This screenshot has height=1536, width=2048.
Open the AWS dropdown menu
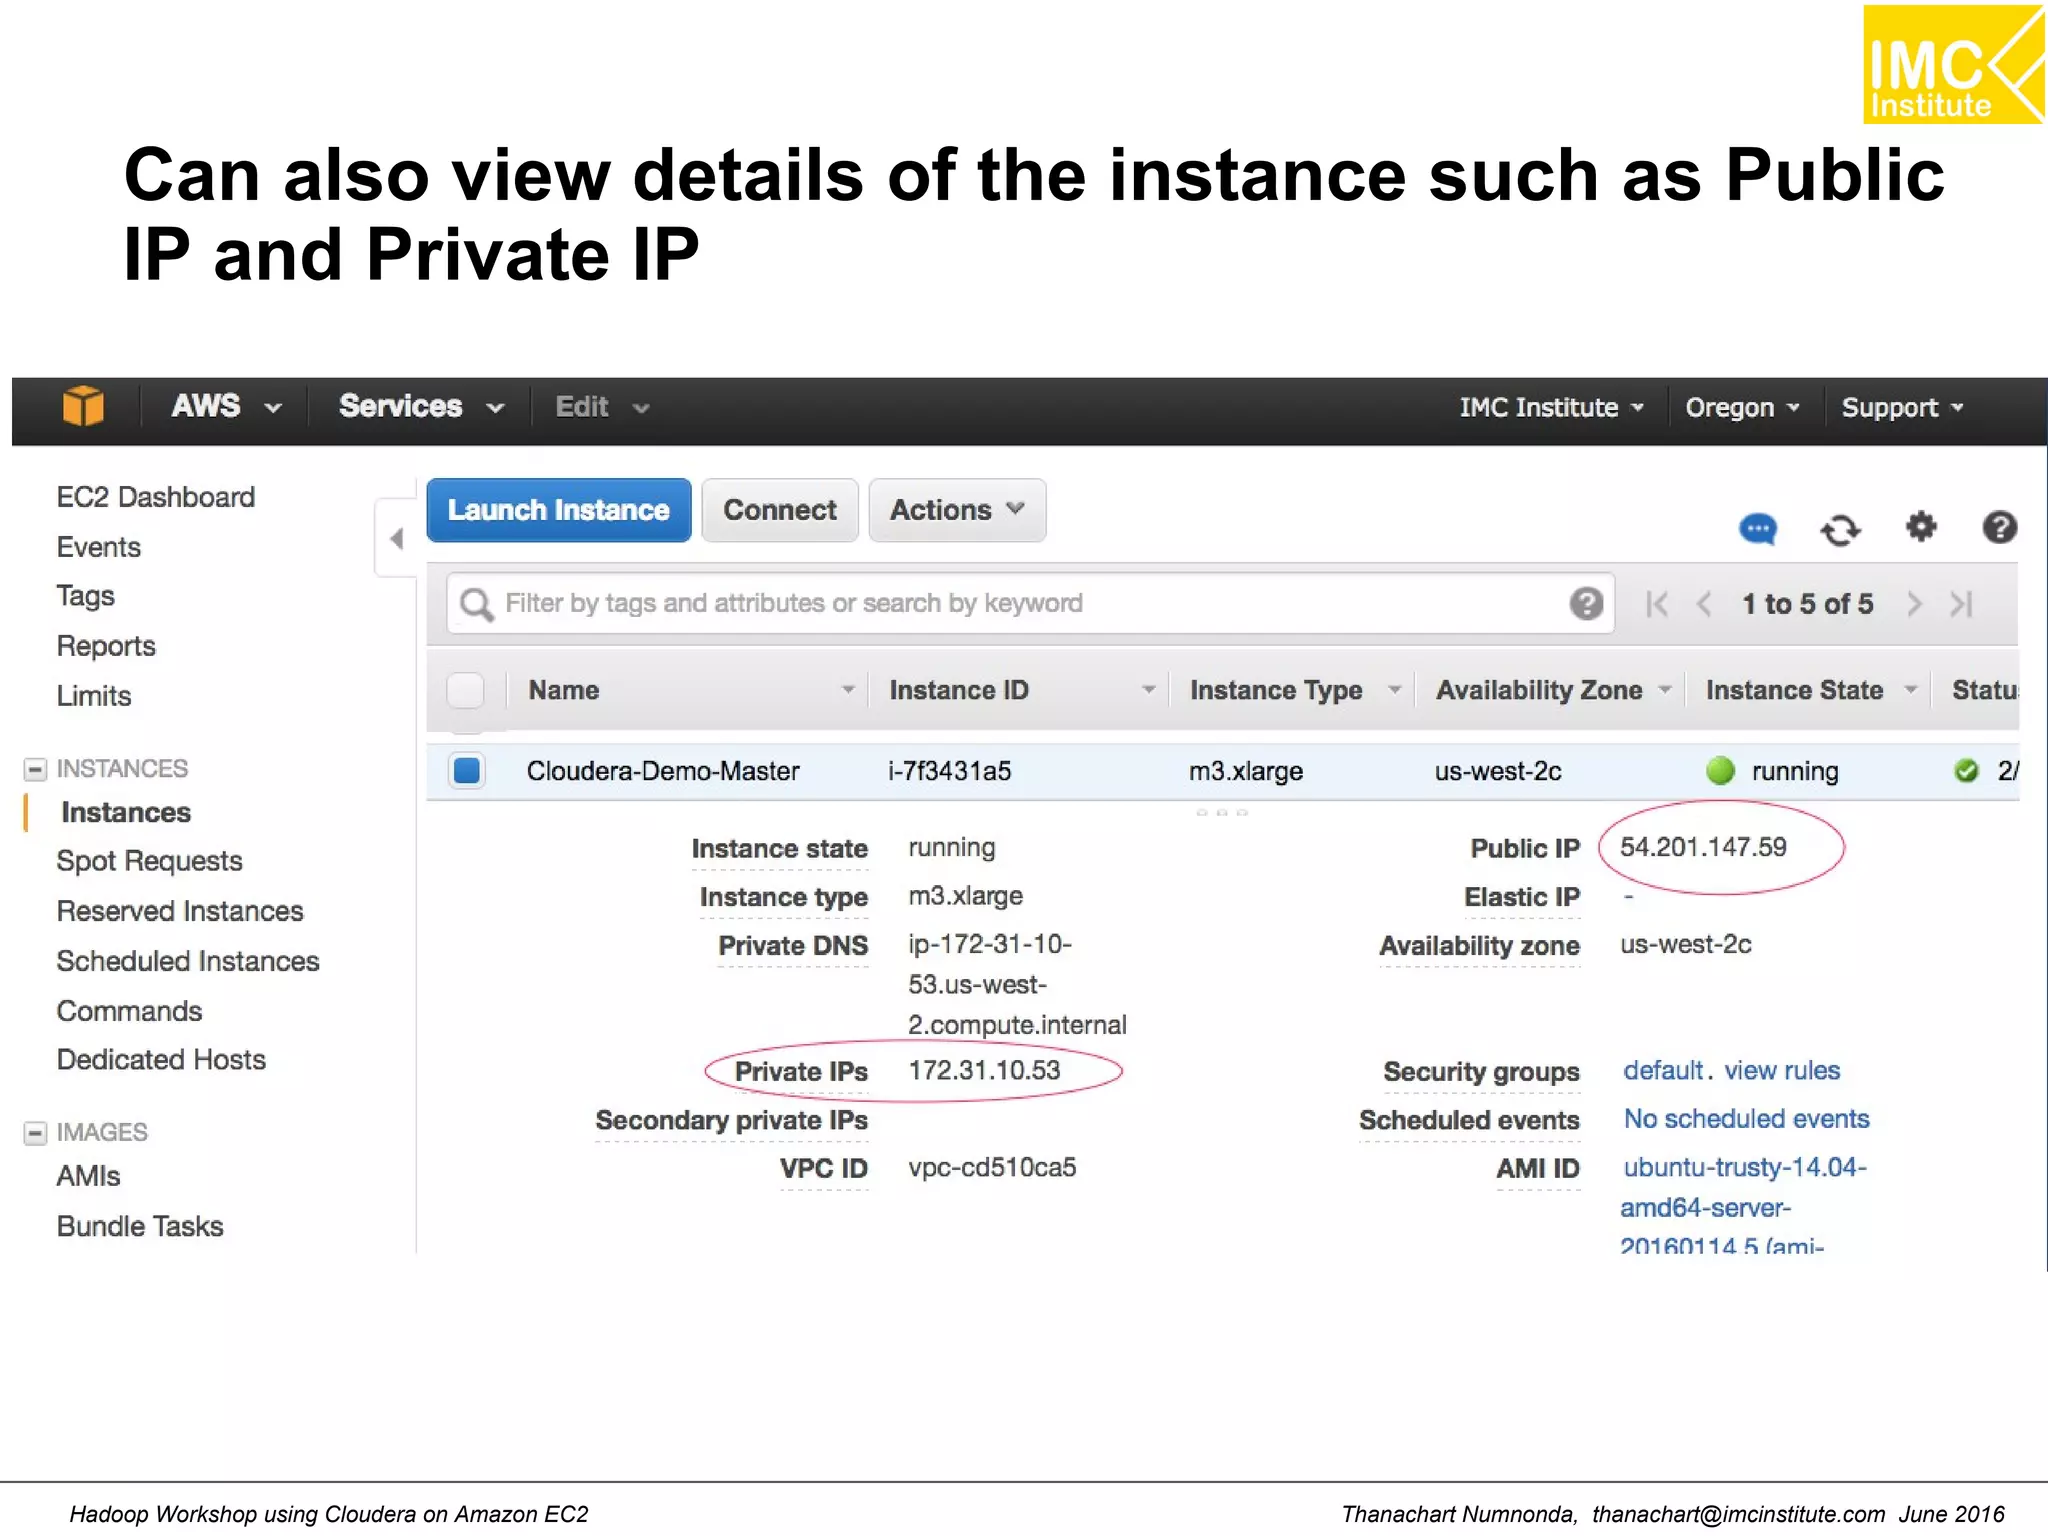[x=226, y=407]
